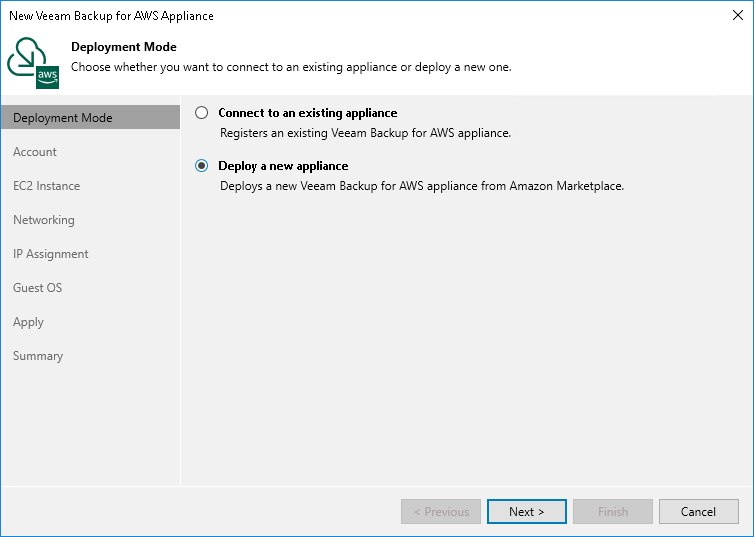Choose Deploy a new appliance option
The height and width of the screenshot is (537, 754).
202,166
